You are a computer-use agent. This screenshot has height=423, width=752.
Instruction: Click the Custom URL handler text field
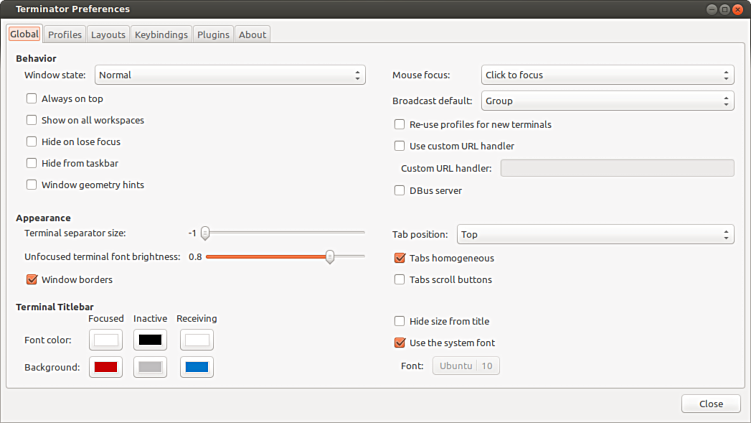[617, 168]
